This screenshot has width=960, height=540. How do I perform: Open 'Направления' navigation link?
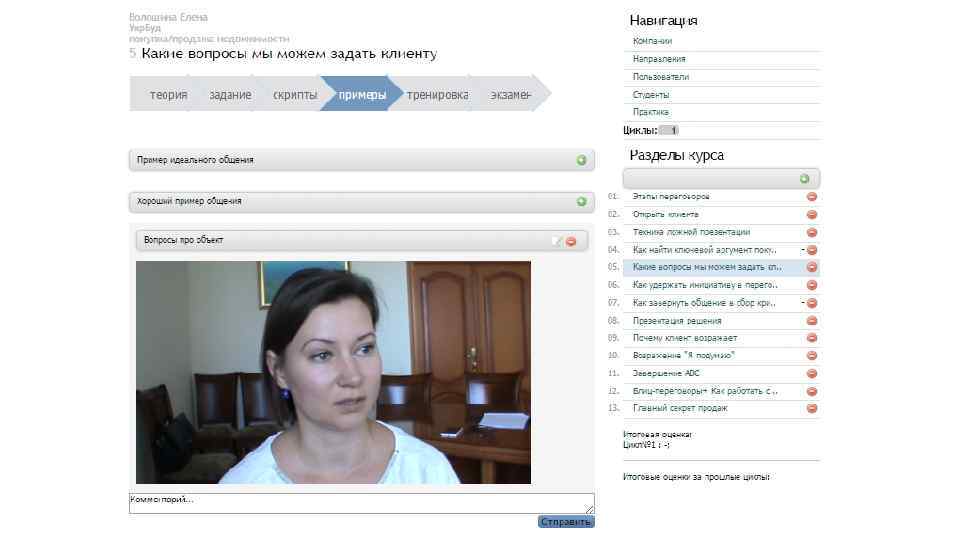(659, 59)
